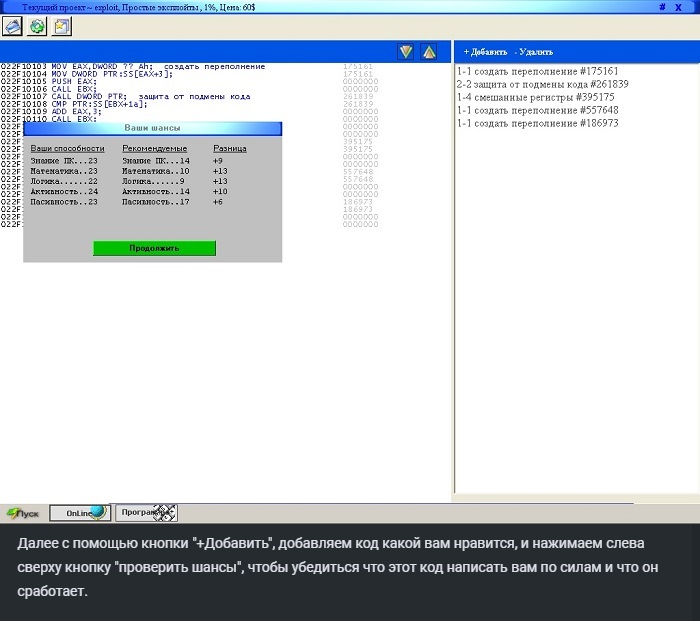This screenshot has height=621, width=700.
Task: Switch to Программы taskbar item
Action: click(x=144, y=513)
